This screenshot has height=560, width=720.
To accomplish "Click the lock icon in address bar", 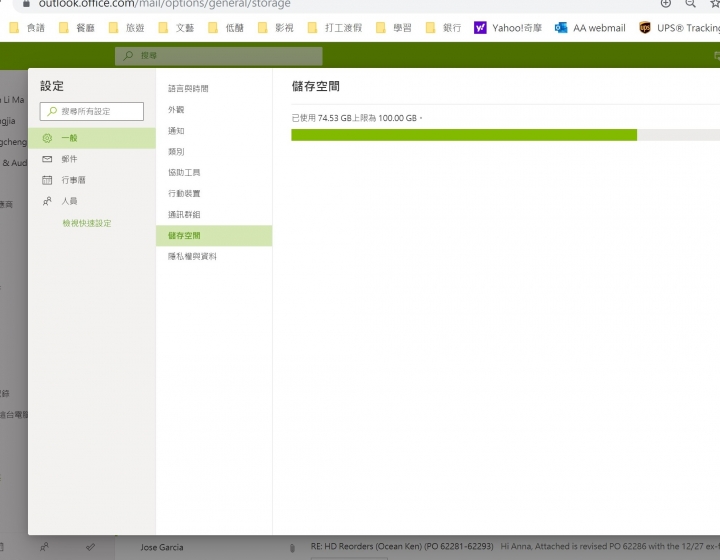I will pos(26,4).
